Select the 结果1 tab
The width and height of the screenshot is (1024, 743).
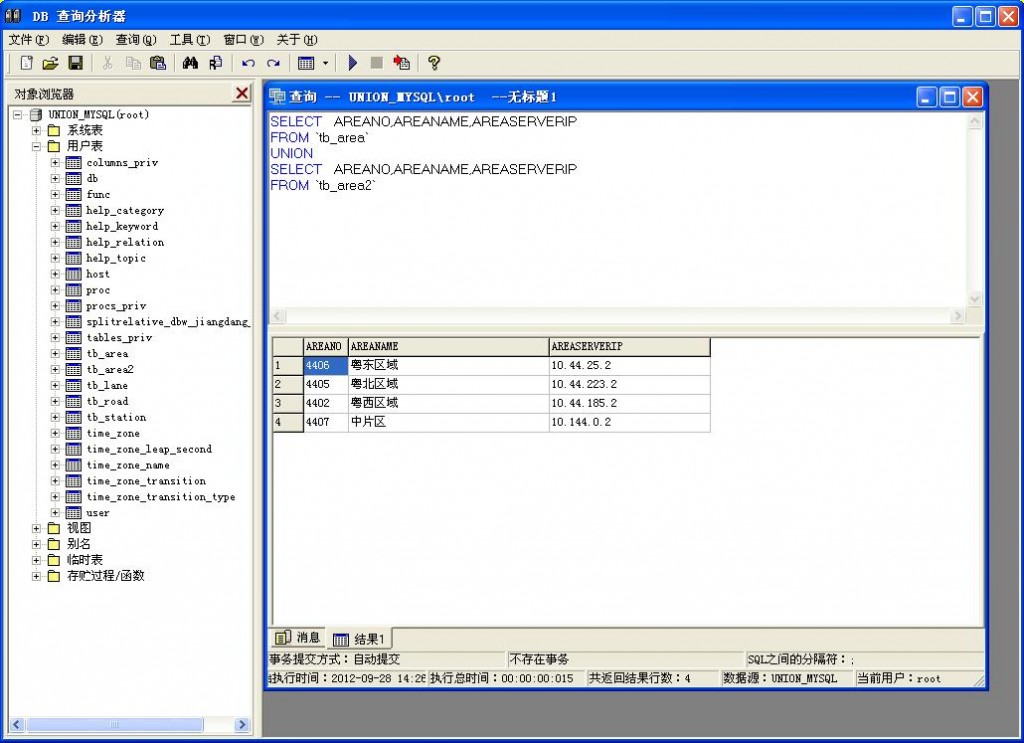(361, 638)
